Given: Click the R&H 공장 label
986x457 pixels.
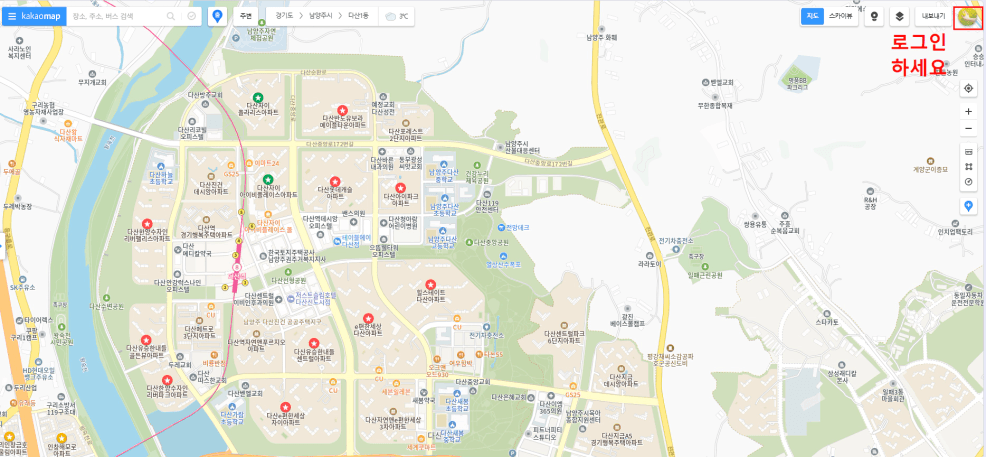Looking at the screenshot, I should 870,202.
